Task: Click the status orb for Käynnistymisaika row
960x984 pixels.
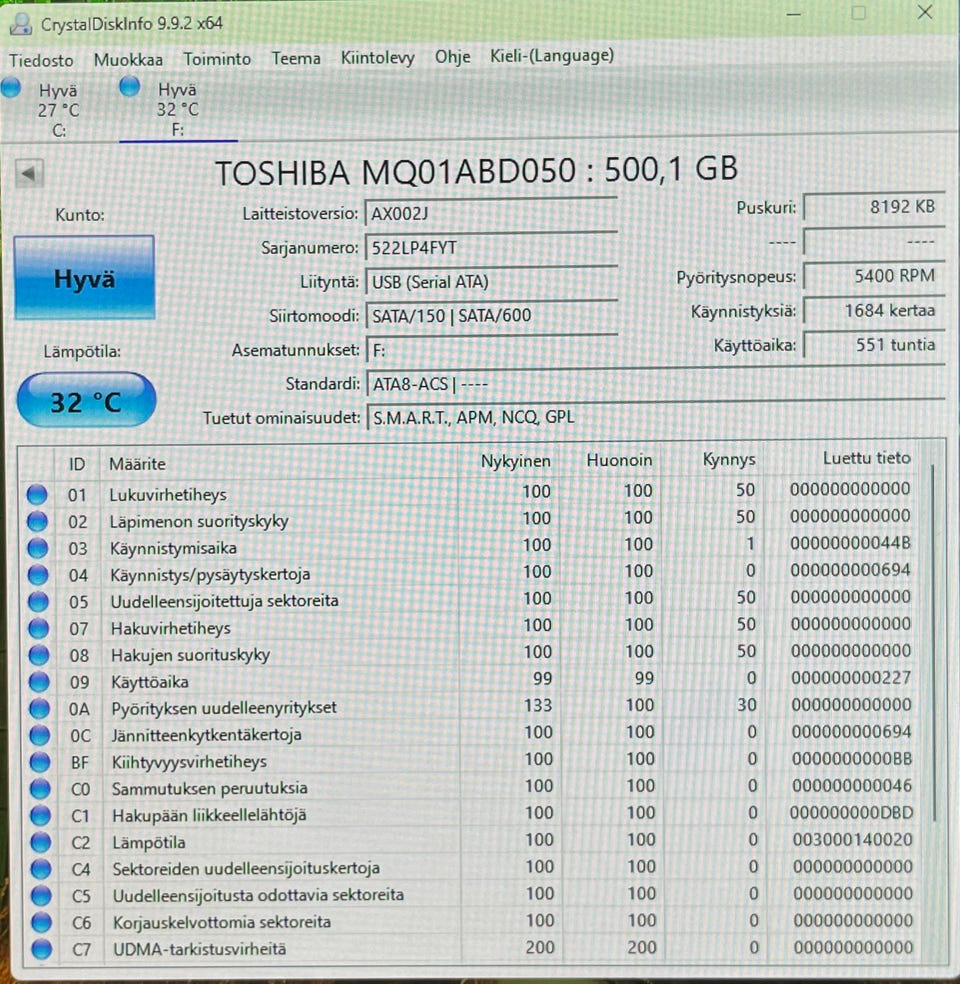Action: coord(38,548)
